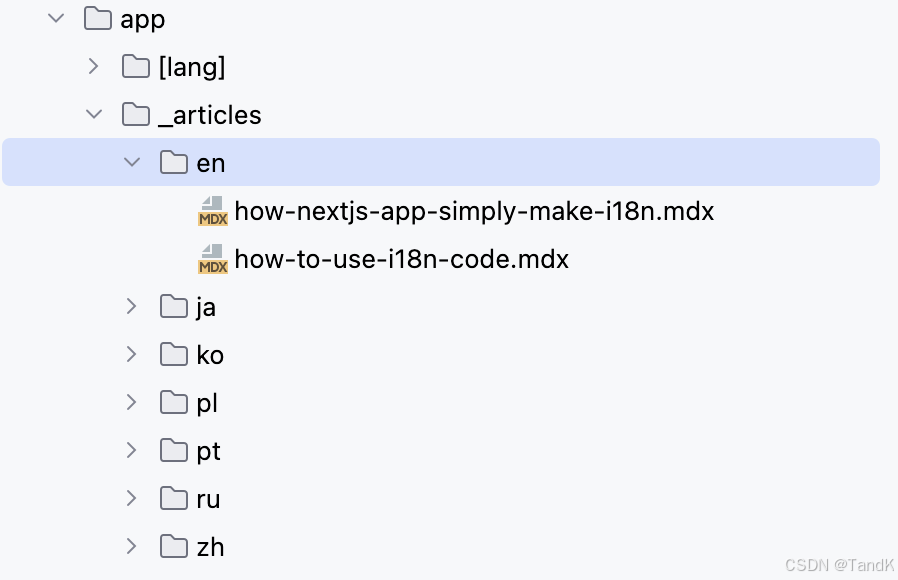Select the how-nextjs-app-simply-make-i18n.mdx file

tap(474, 211)
